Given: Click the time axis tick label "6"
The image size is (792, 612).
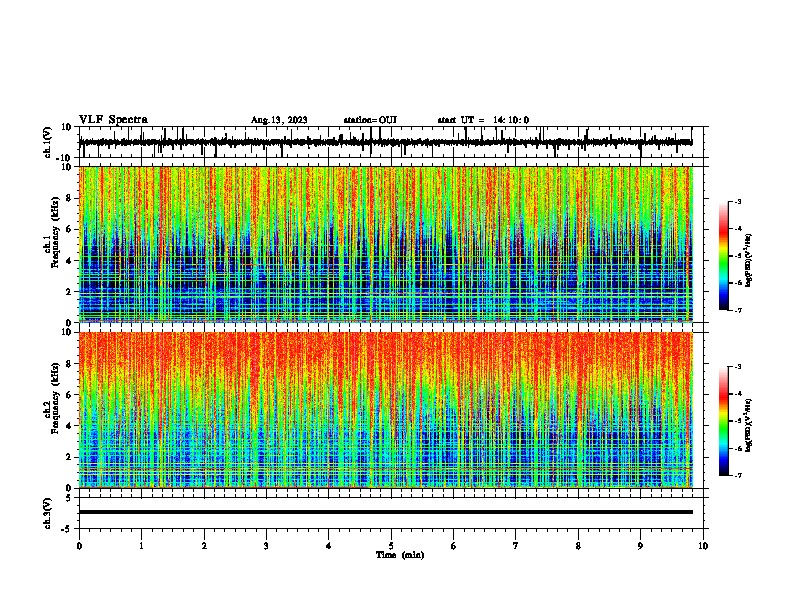Looking at the screenshot, I should click(454, 546).
